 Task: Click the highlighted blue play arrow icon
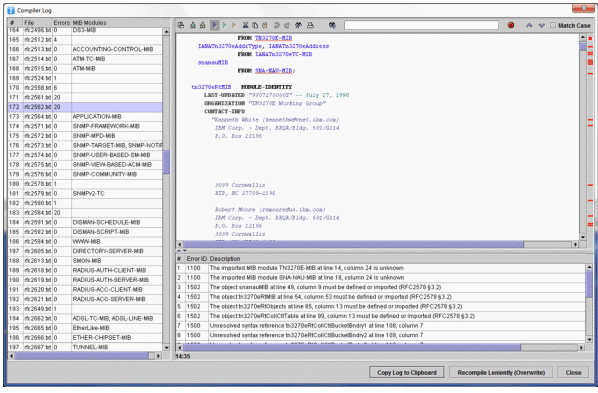[x=214, y=25]
